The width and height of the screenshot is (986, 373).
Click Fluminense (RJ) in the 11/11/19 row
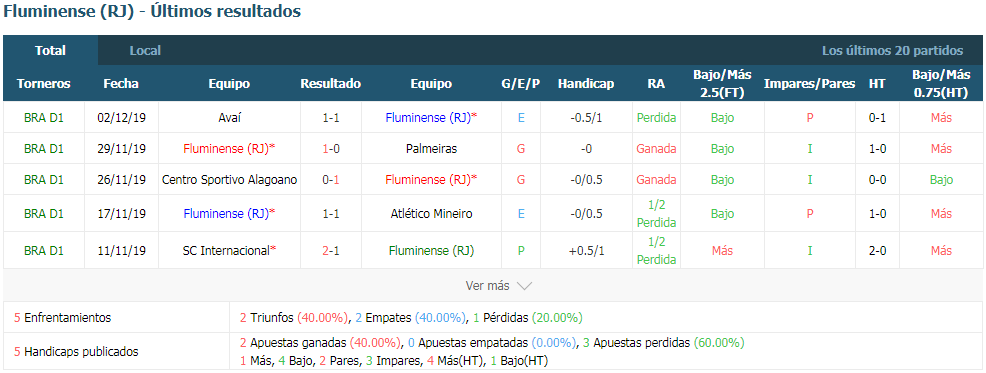[431, 250]
